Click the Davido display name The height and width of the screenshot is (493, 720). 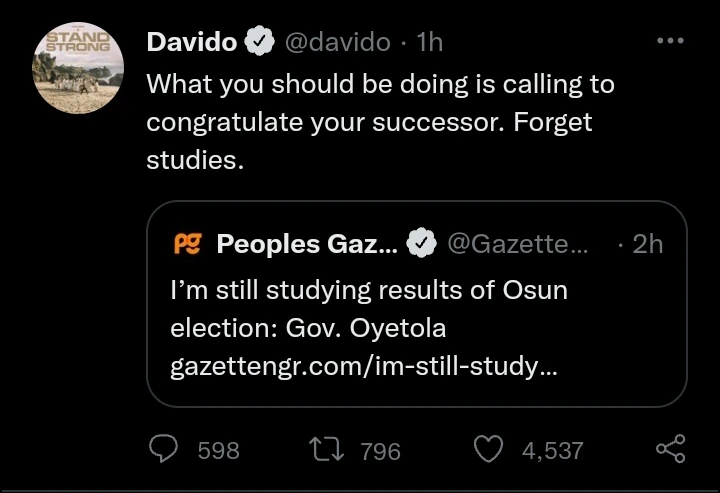192,42
